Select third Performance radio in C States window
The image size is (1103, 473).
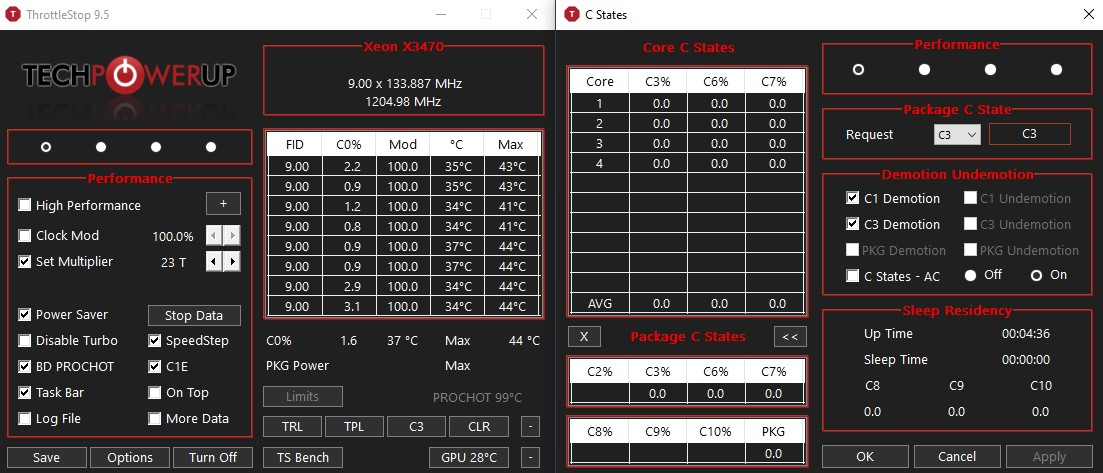990,70
